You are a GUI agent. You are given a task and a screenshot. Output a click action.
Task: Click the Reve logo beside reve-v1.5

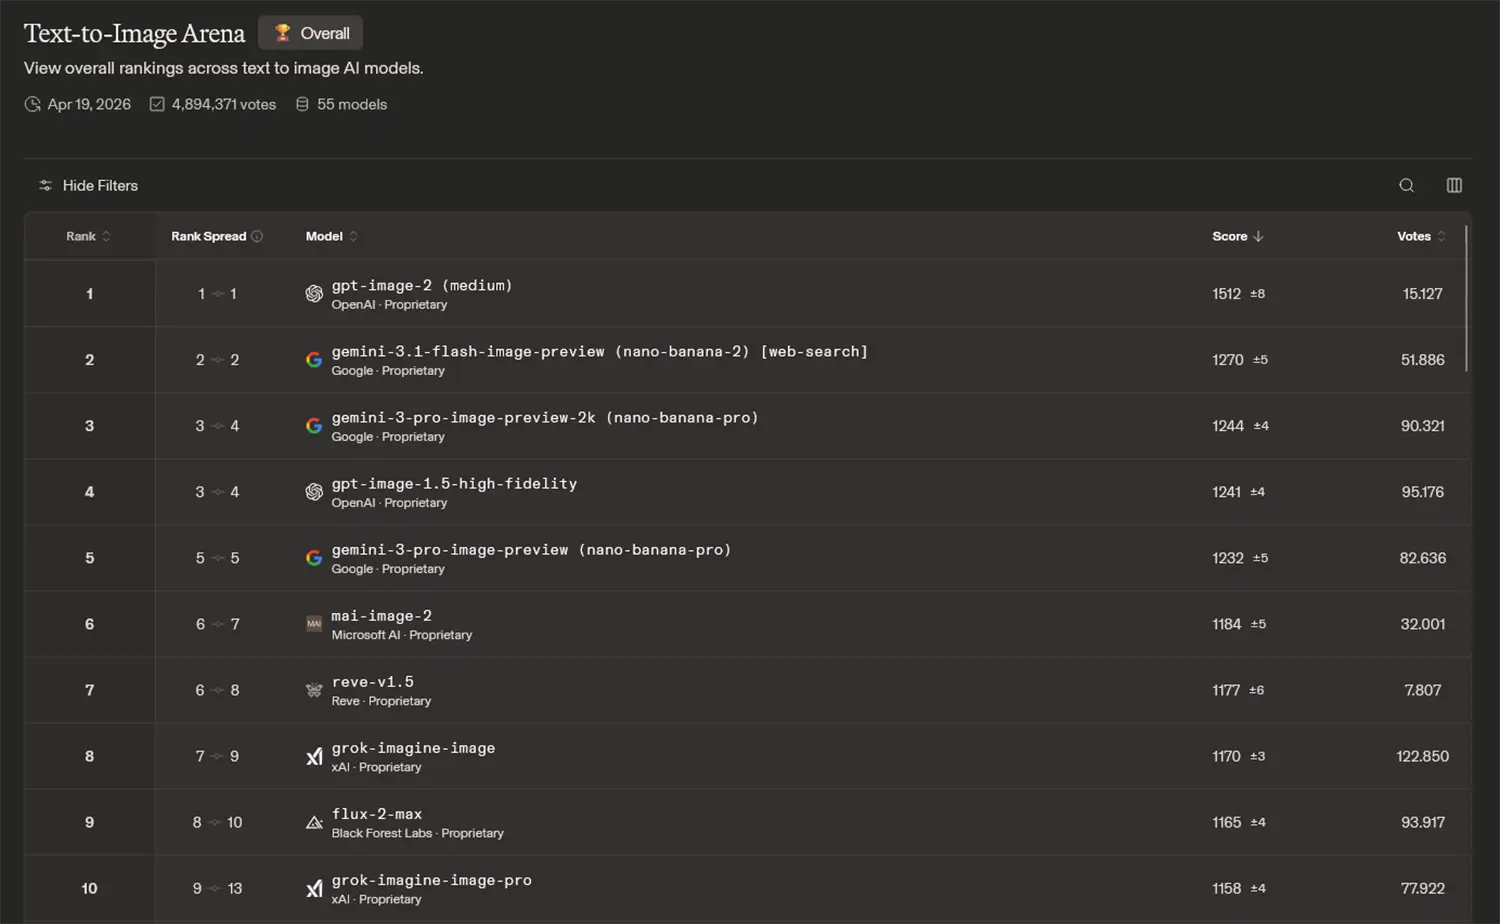click(314, 690)
